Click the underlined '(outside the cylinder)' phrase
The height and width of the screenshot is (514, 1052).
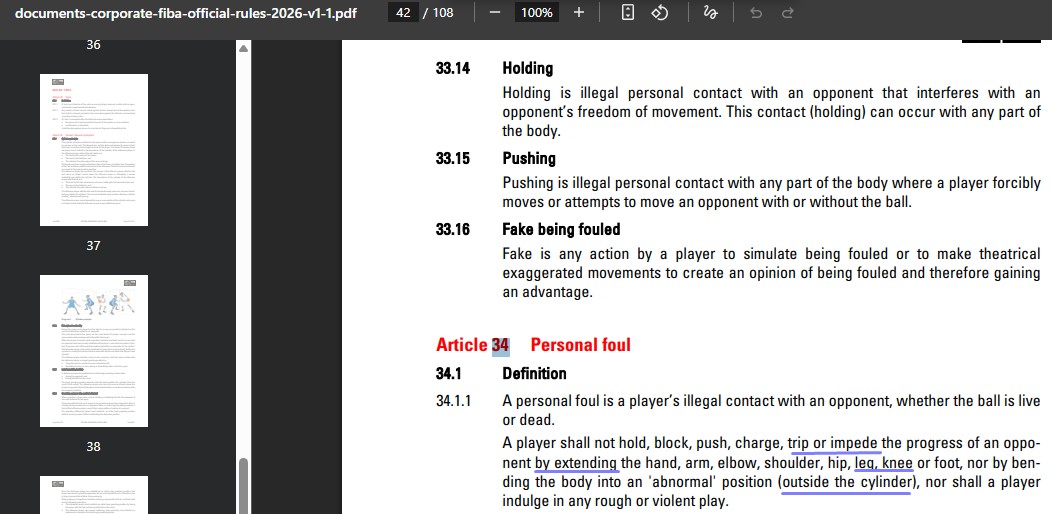click(x=847, y=482)
